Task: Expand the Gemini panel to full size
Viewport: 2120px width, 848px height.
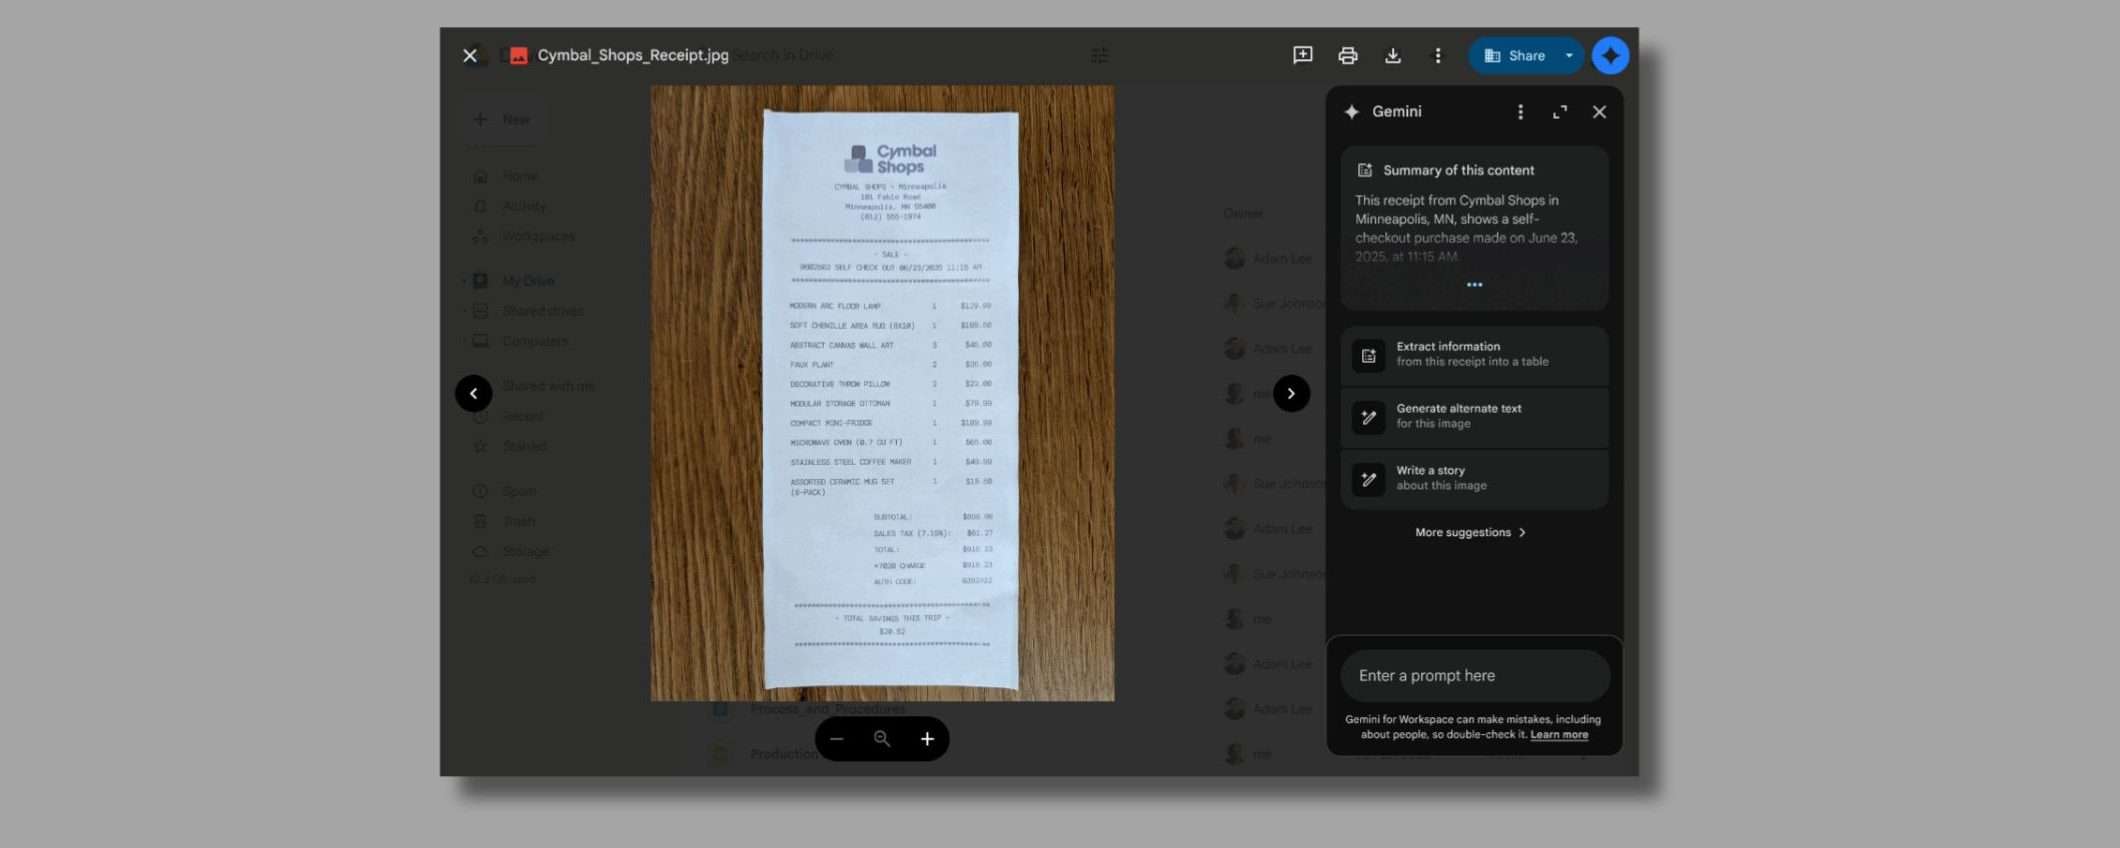Action: coord(1560,112)
